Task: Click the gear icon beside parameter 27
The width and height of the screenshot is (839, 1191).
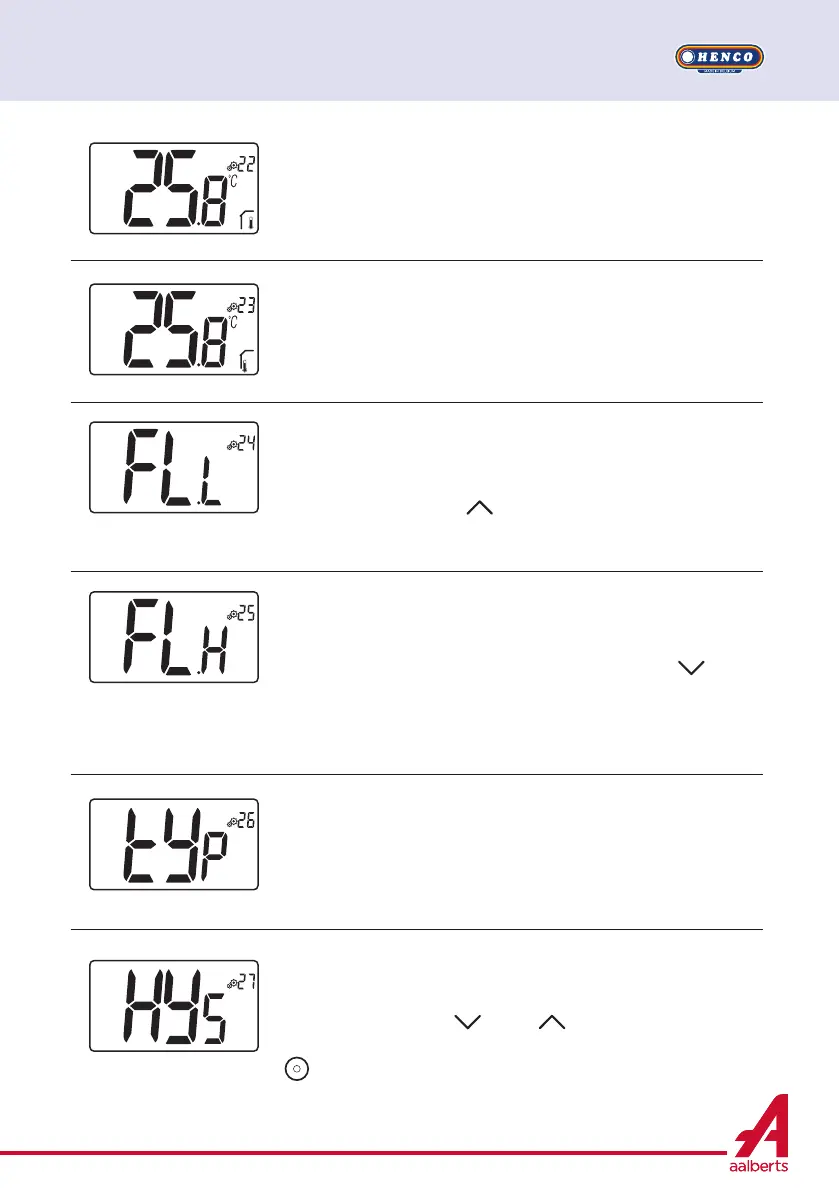Action: coord(232,984)
